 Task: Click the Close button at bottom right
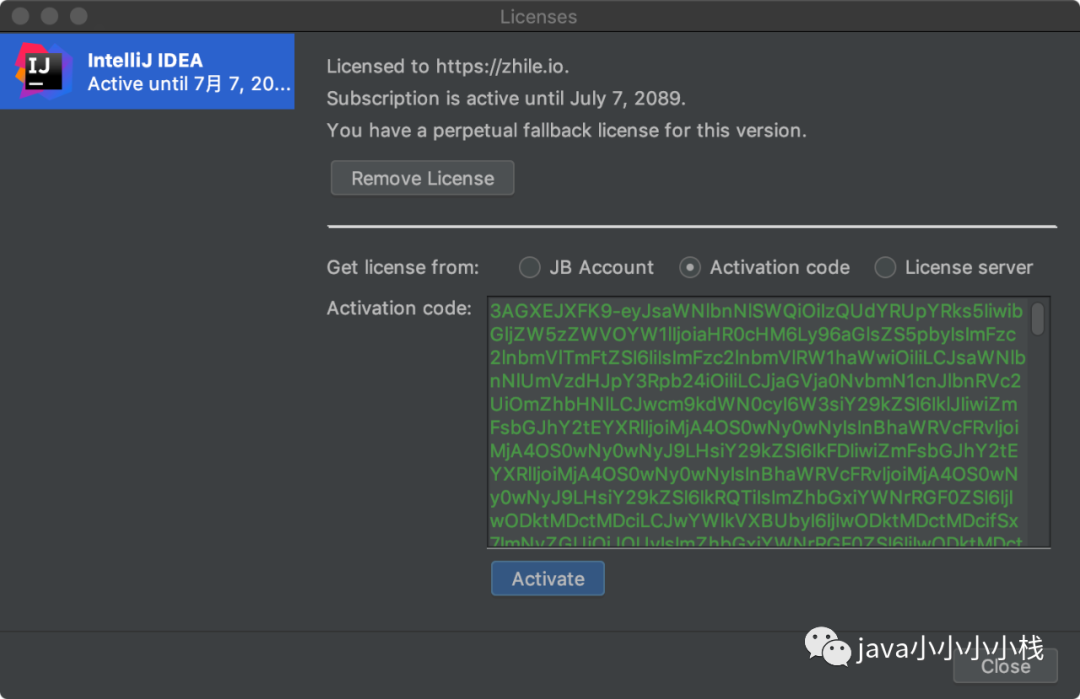click(1006, 666)
